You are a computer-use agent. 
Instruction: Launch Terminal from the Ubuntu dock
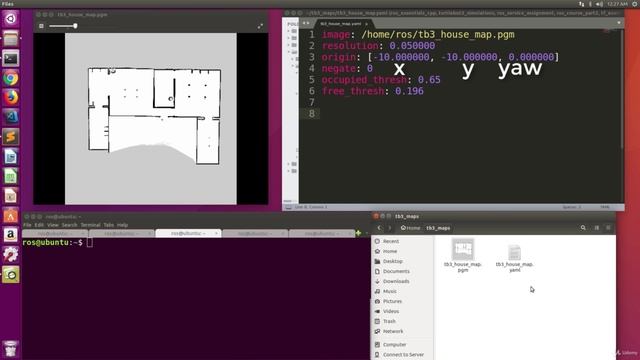tap(11, 59)
